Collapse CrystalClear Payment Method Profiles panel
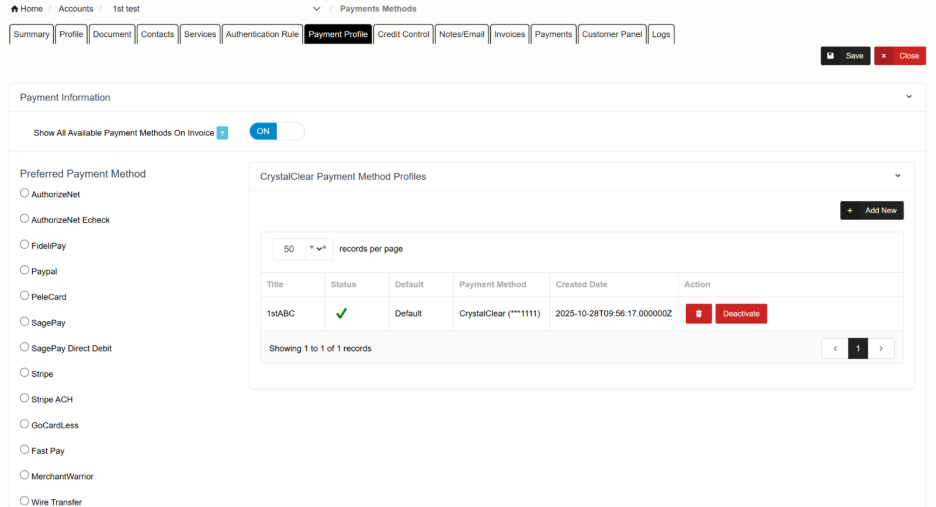Viewport: 936px width, 507px height. point(897,176)
